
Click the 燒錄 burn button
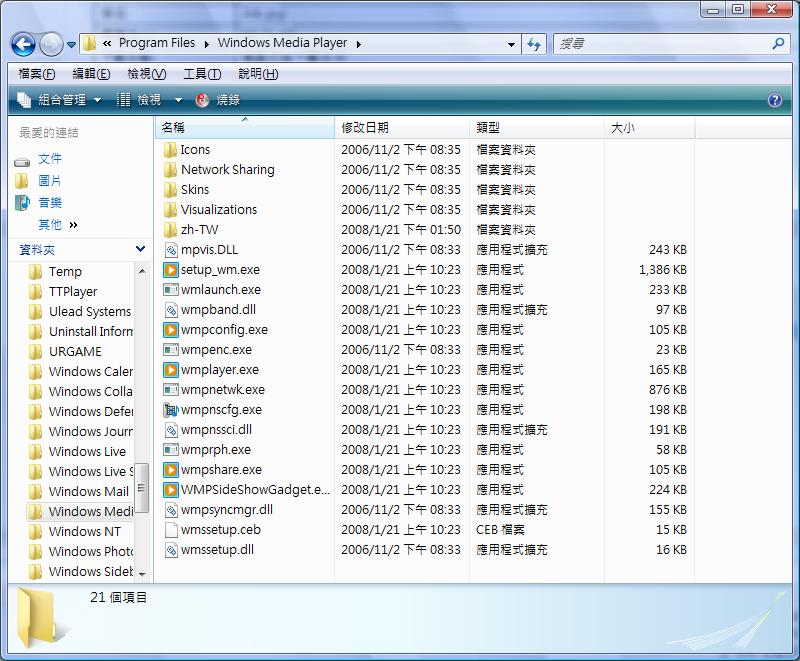(x=218, y=100)
